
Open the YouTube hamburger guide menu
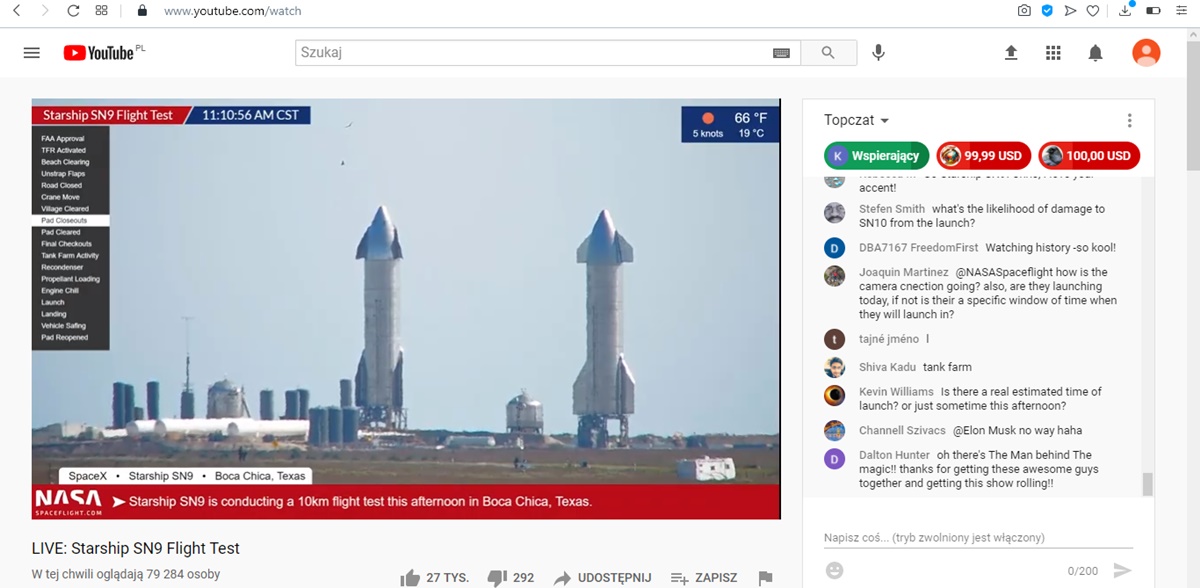32,53
